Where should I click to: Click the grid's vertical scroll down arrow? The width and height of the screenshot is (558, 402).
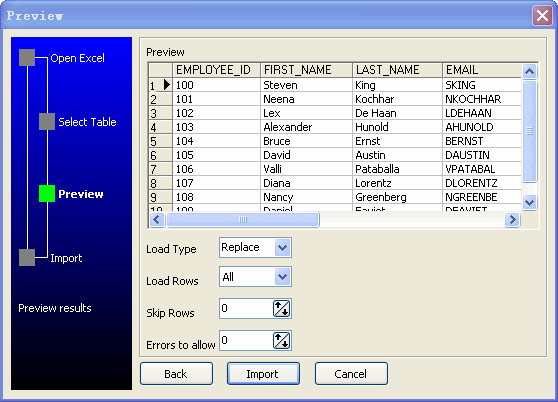click(x=530, y=203)
